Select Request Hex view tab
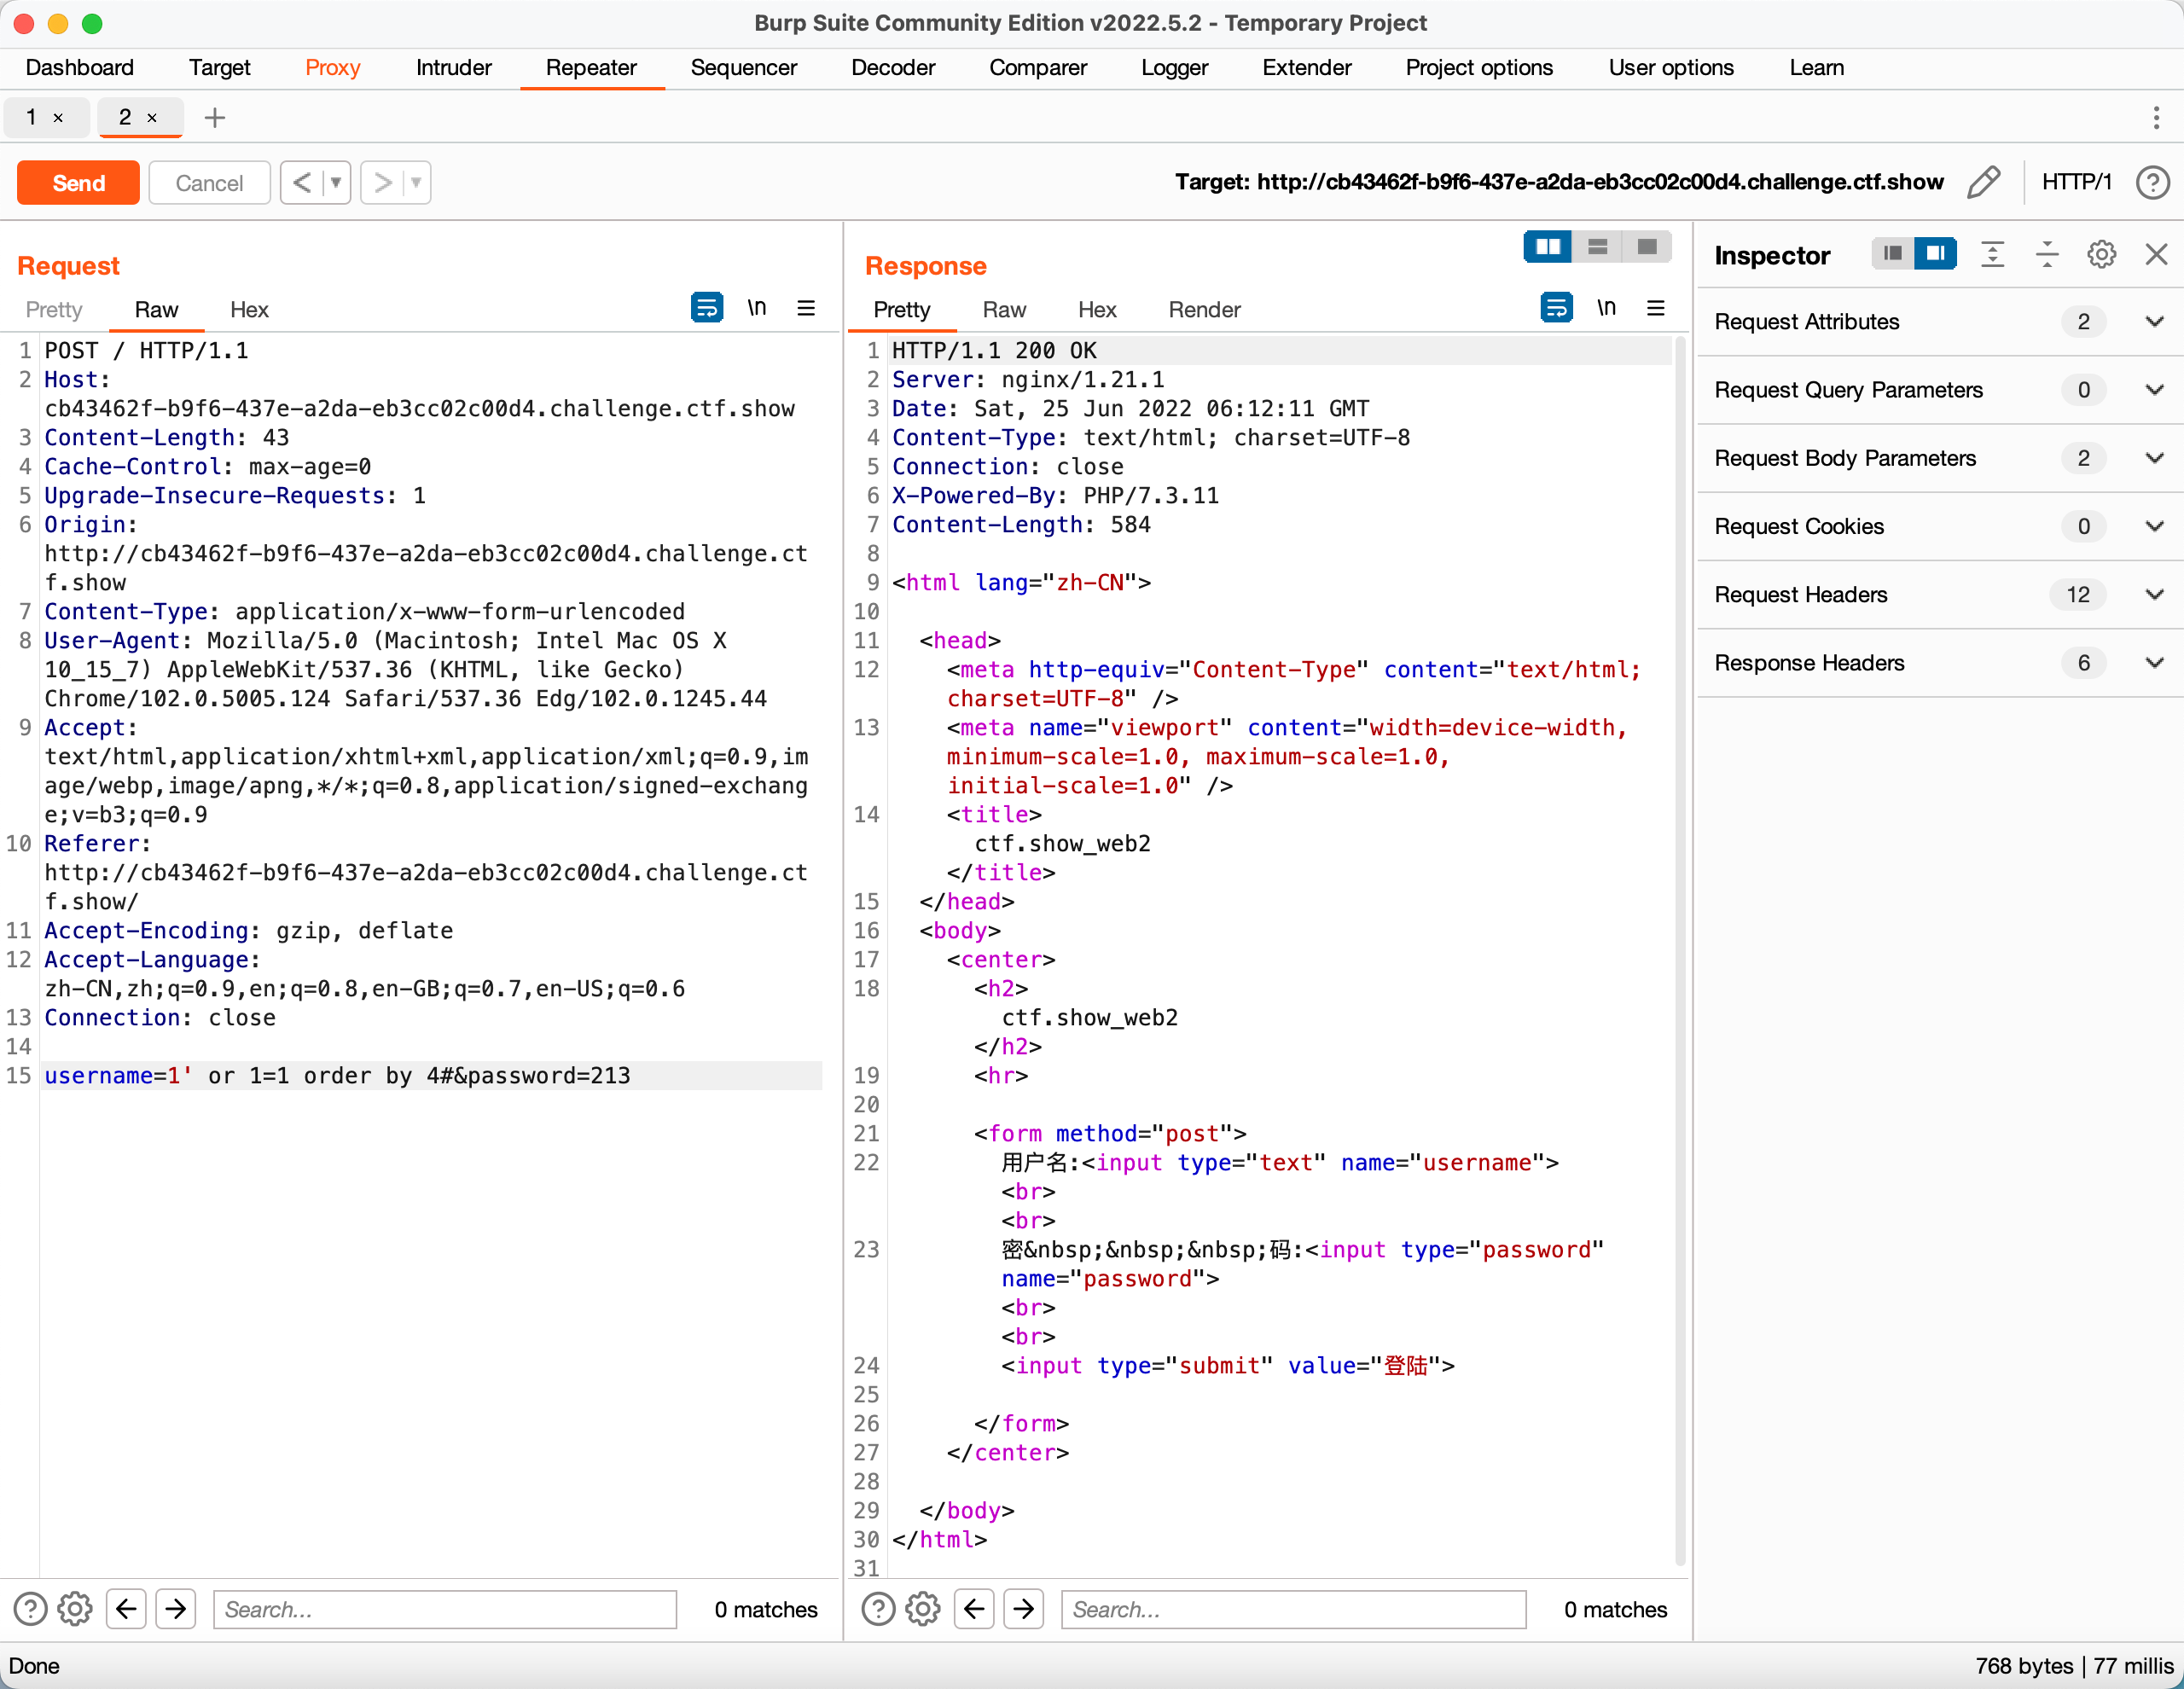Viewport: 2184px width, 1689px height. pyautogui.click(x=249, y=310)
